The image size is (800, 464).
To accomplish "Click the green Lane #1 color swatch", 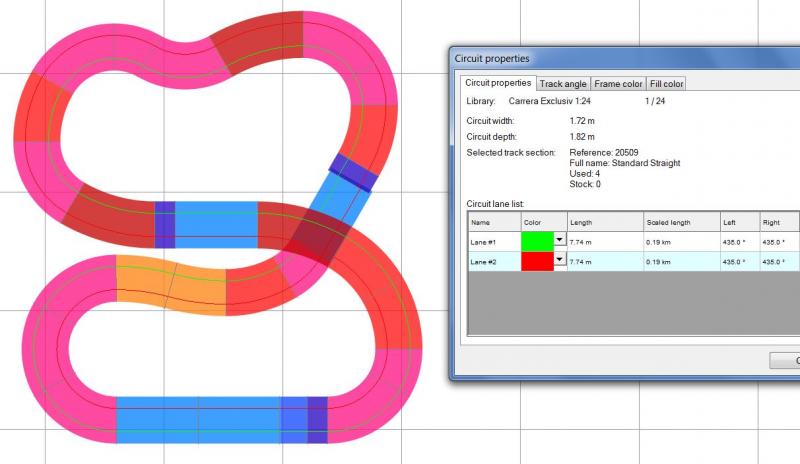I will 537,242.
